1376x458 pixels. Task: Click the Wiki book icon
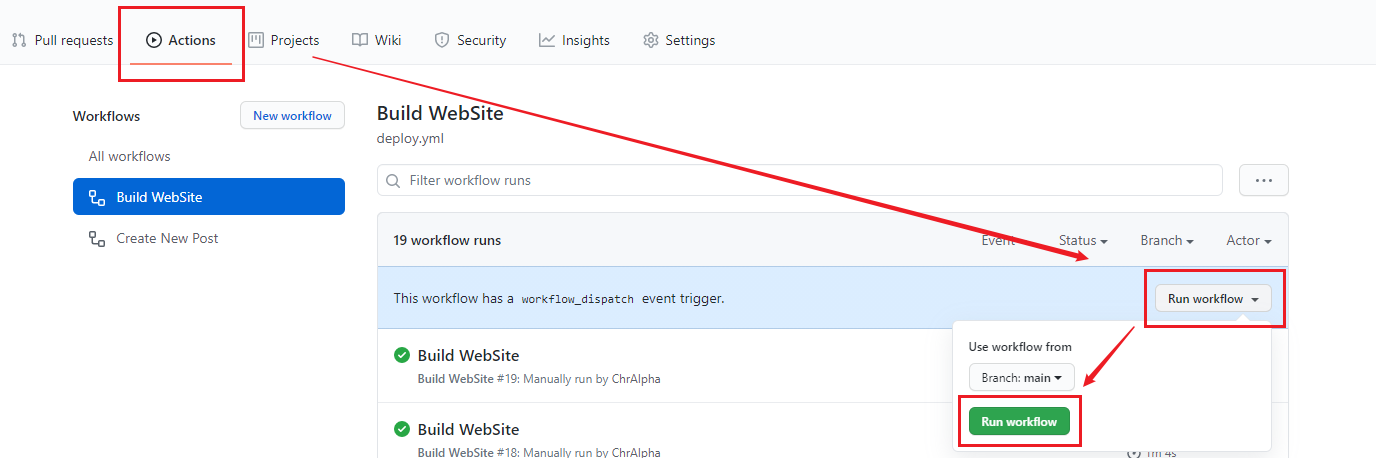pyautogui.click(x=360, y=40)
